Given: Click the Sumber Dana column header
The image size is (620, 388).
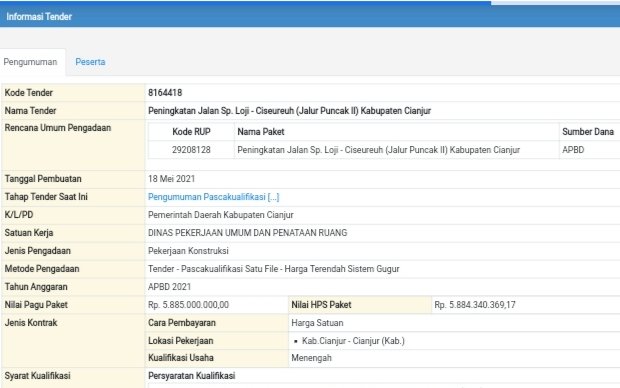Looking at the screenshot, I should pyautogui.click(x=588, y=132).
